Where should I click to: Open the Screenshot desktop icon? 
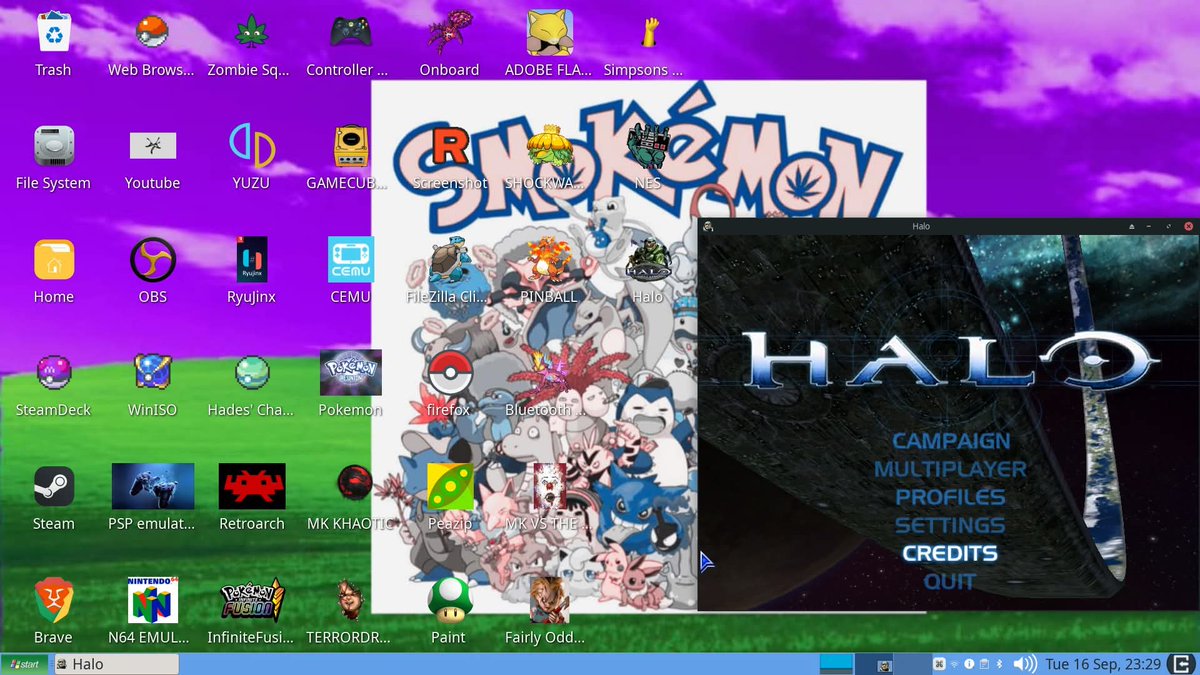449,146
